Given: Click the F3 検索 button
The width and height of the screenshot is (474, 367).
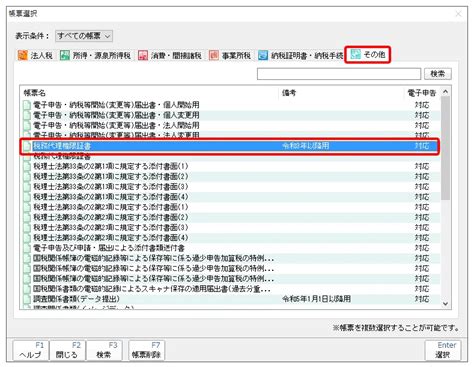Looking at the screenshot, I should tap(104, 350).
